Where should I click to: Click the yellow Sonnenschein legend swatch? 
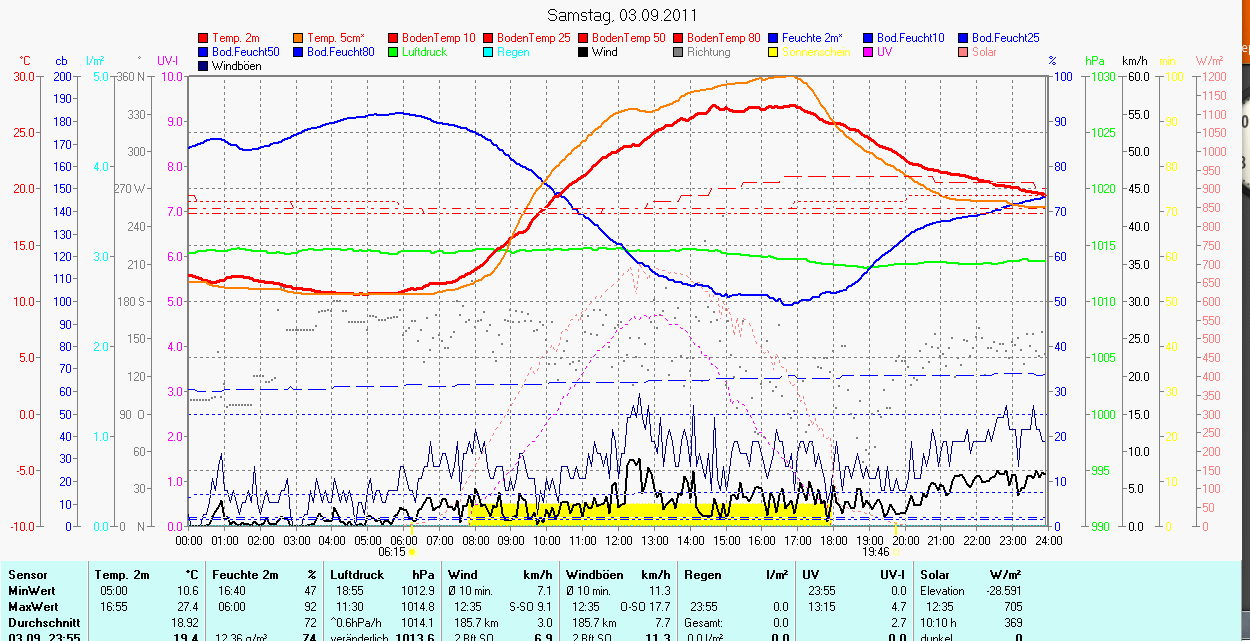(774, 51)
